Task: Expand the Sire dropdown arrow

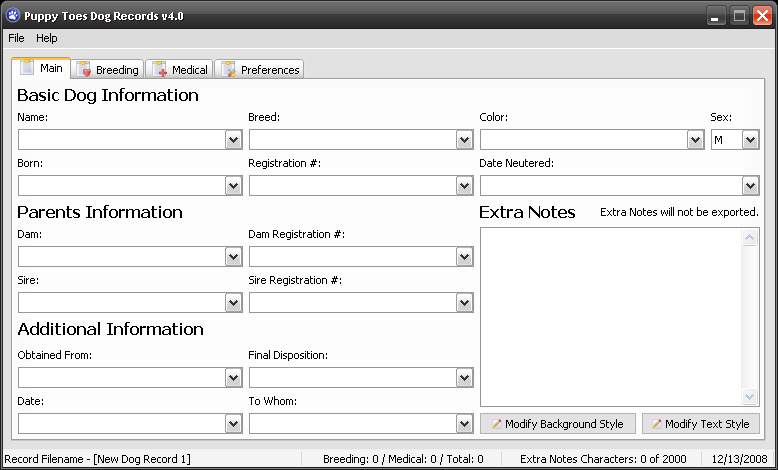Action: point(234,303)
